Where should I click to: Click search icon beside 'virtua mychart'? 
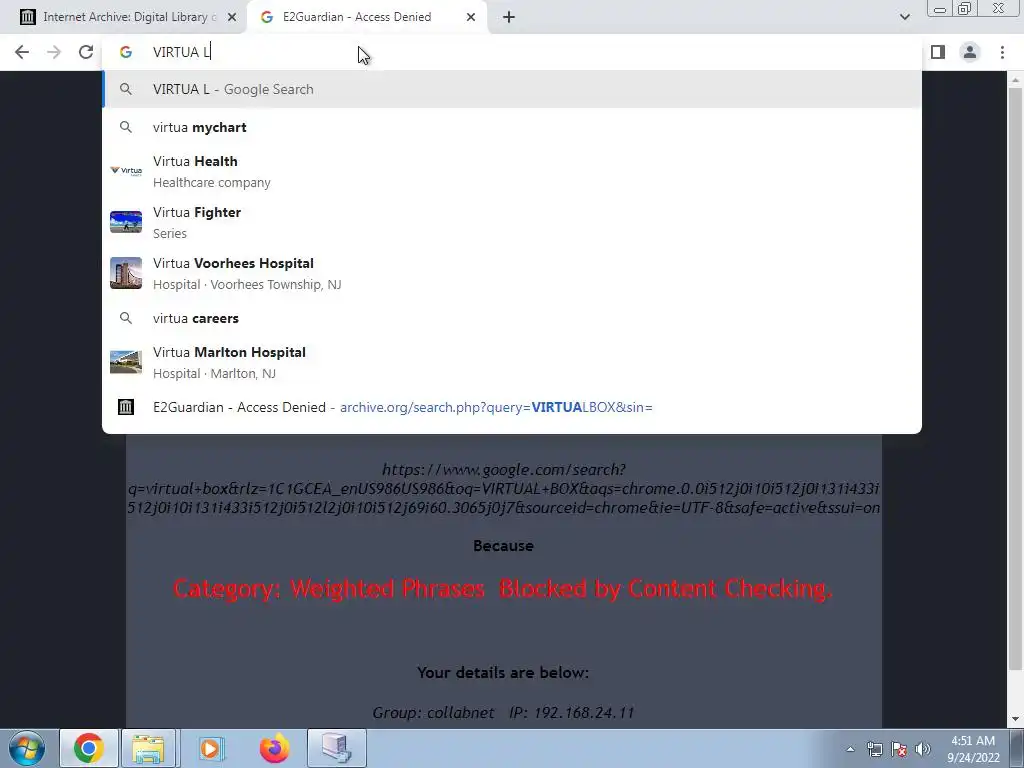click(126, 127)
